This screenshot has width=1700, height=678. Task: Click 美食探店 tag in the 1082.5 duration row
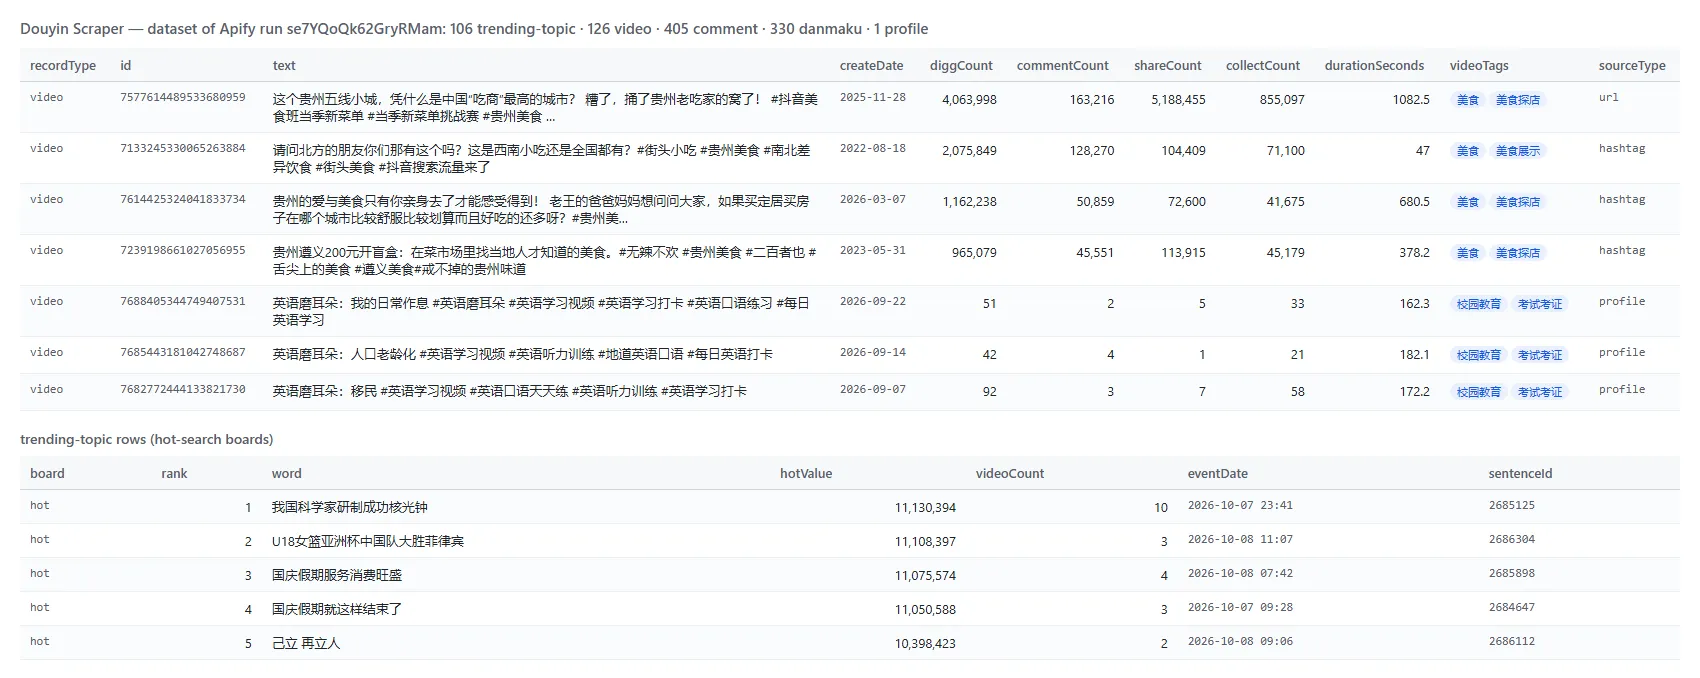(1517, 100)
